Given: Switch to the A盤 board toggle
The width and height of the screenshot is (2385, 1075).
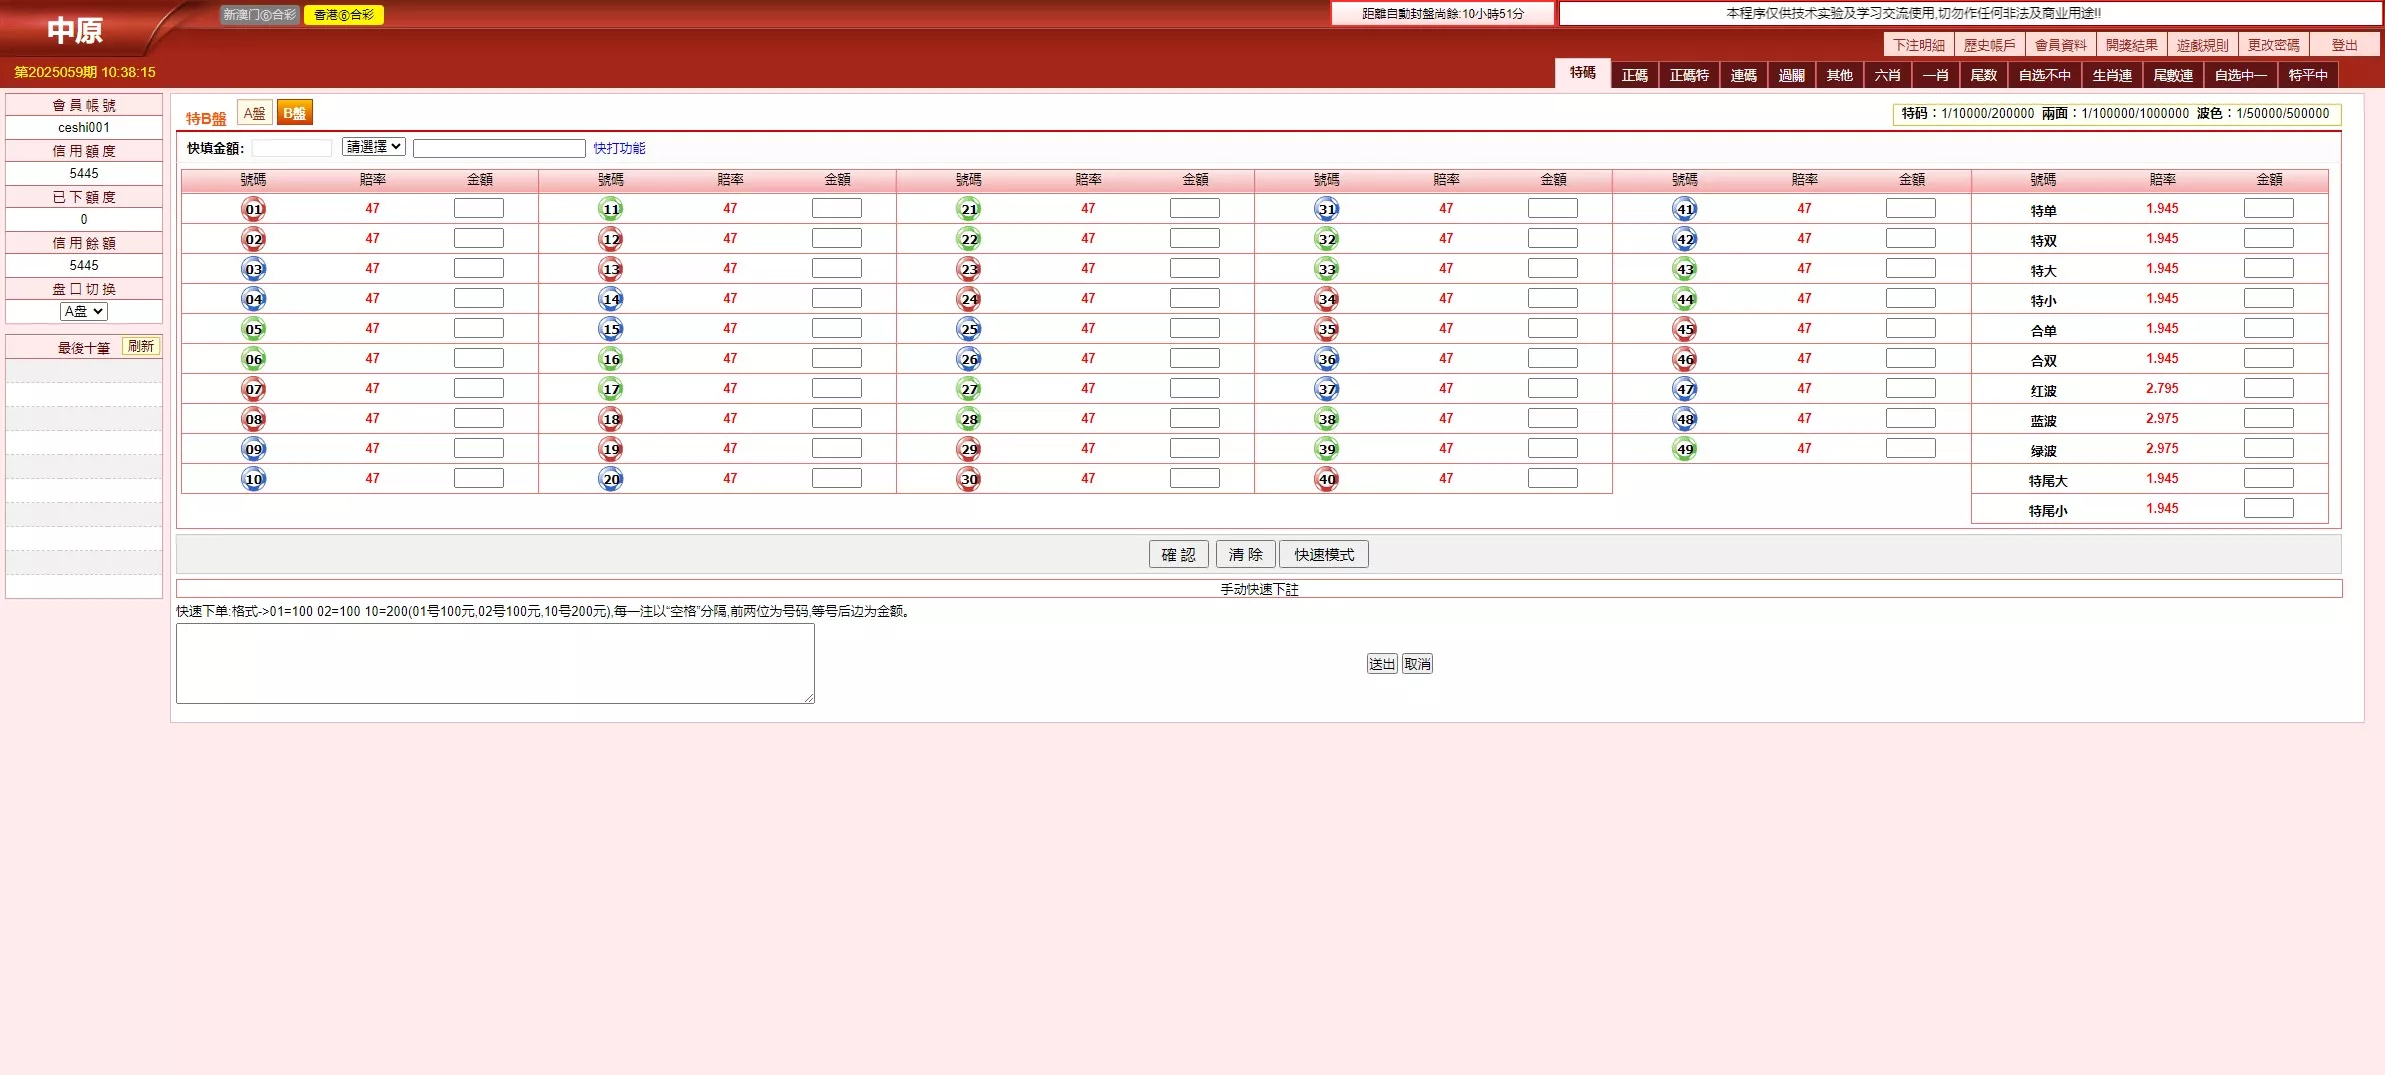Looking at the screenshot, I should (255, 113).
